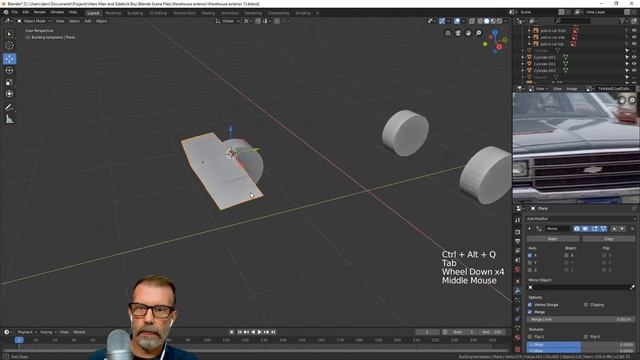The width and height of the screenshot is (640, 360).
Task: Click green Y axis on navigation gizmo
Action: click(x=505, y=40)
